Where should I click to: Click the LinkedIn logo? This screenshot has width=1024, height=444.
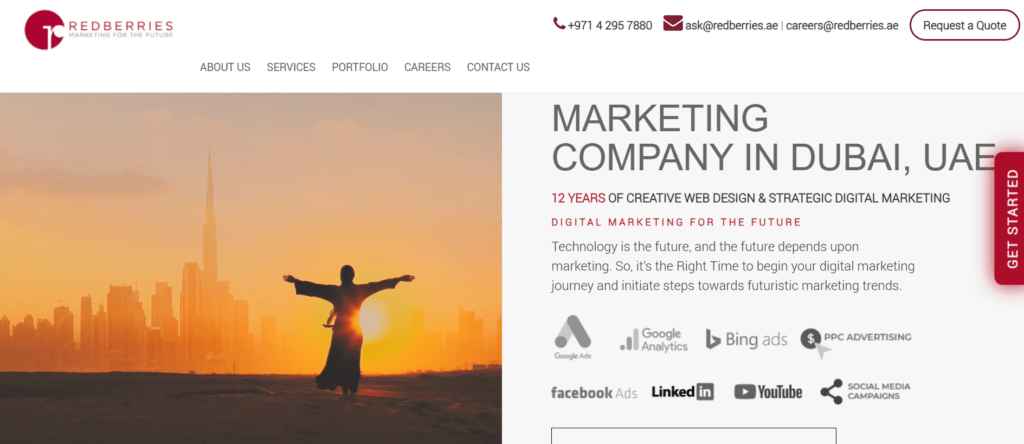682,392
